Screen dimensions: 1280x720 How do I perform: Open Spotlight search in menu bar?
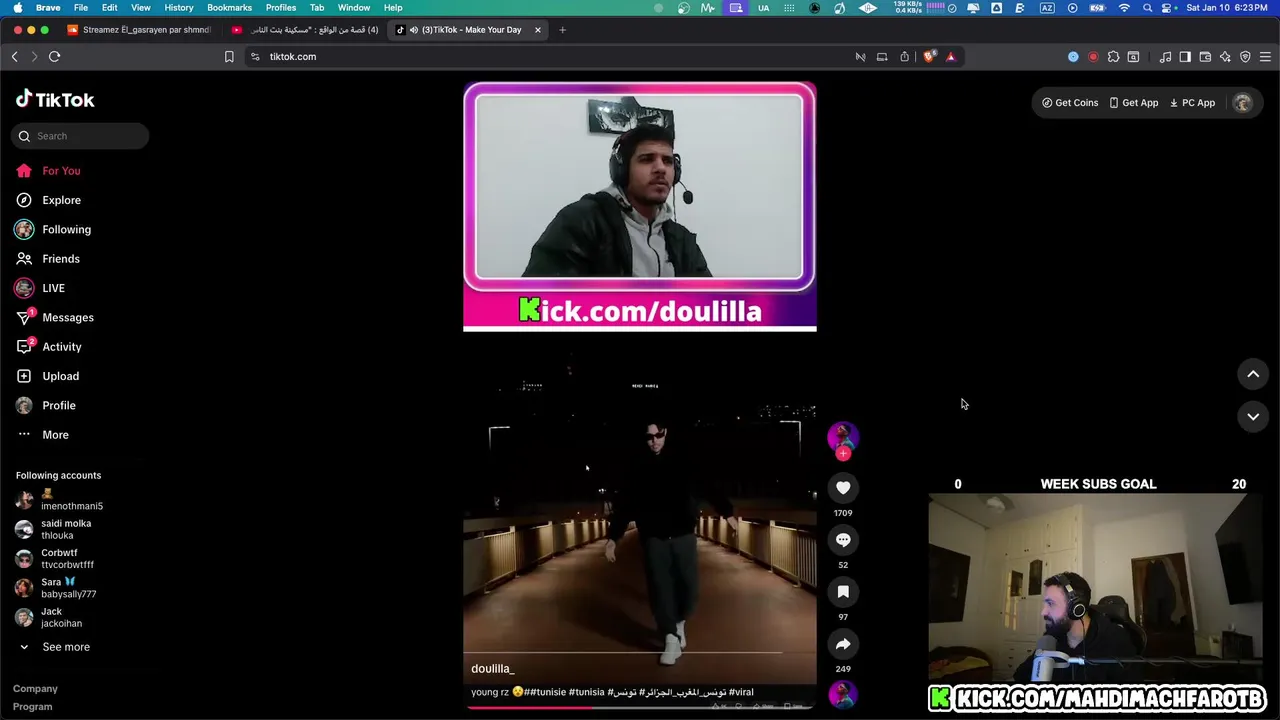coord(1147,8)
